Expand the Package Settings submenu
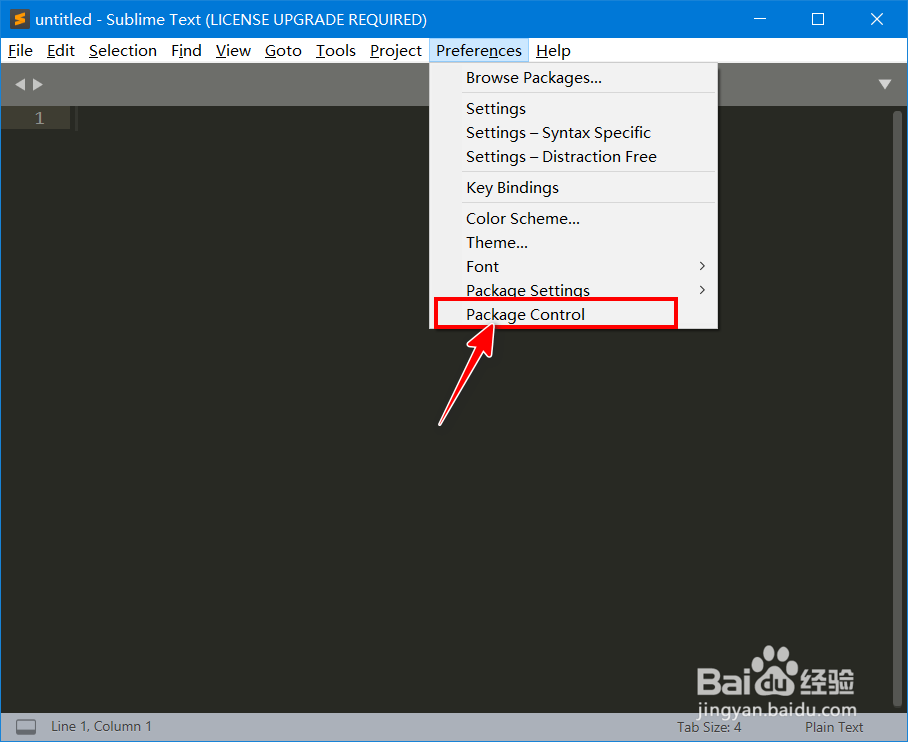This screenshot has width=908, height=742. click(573, 290)
